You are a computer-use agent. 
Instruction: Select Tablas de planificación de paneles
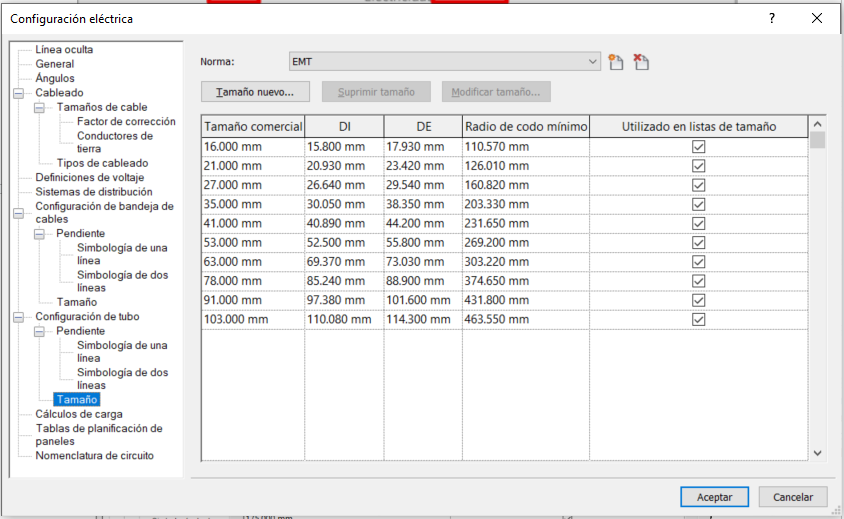tap(99, 435)
